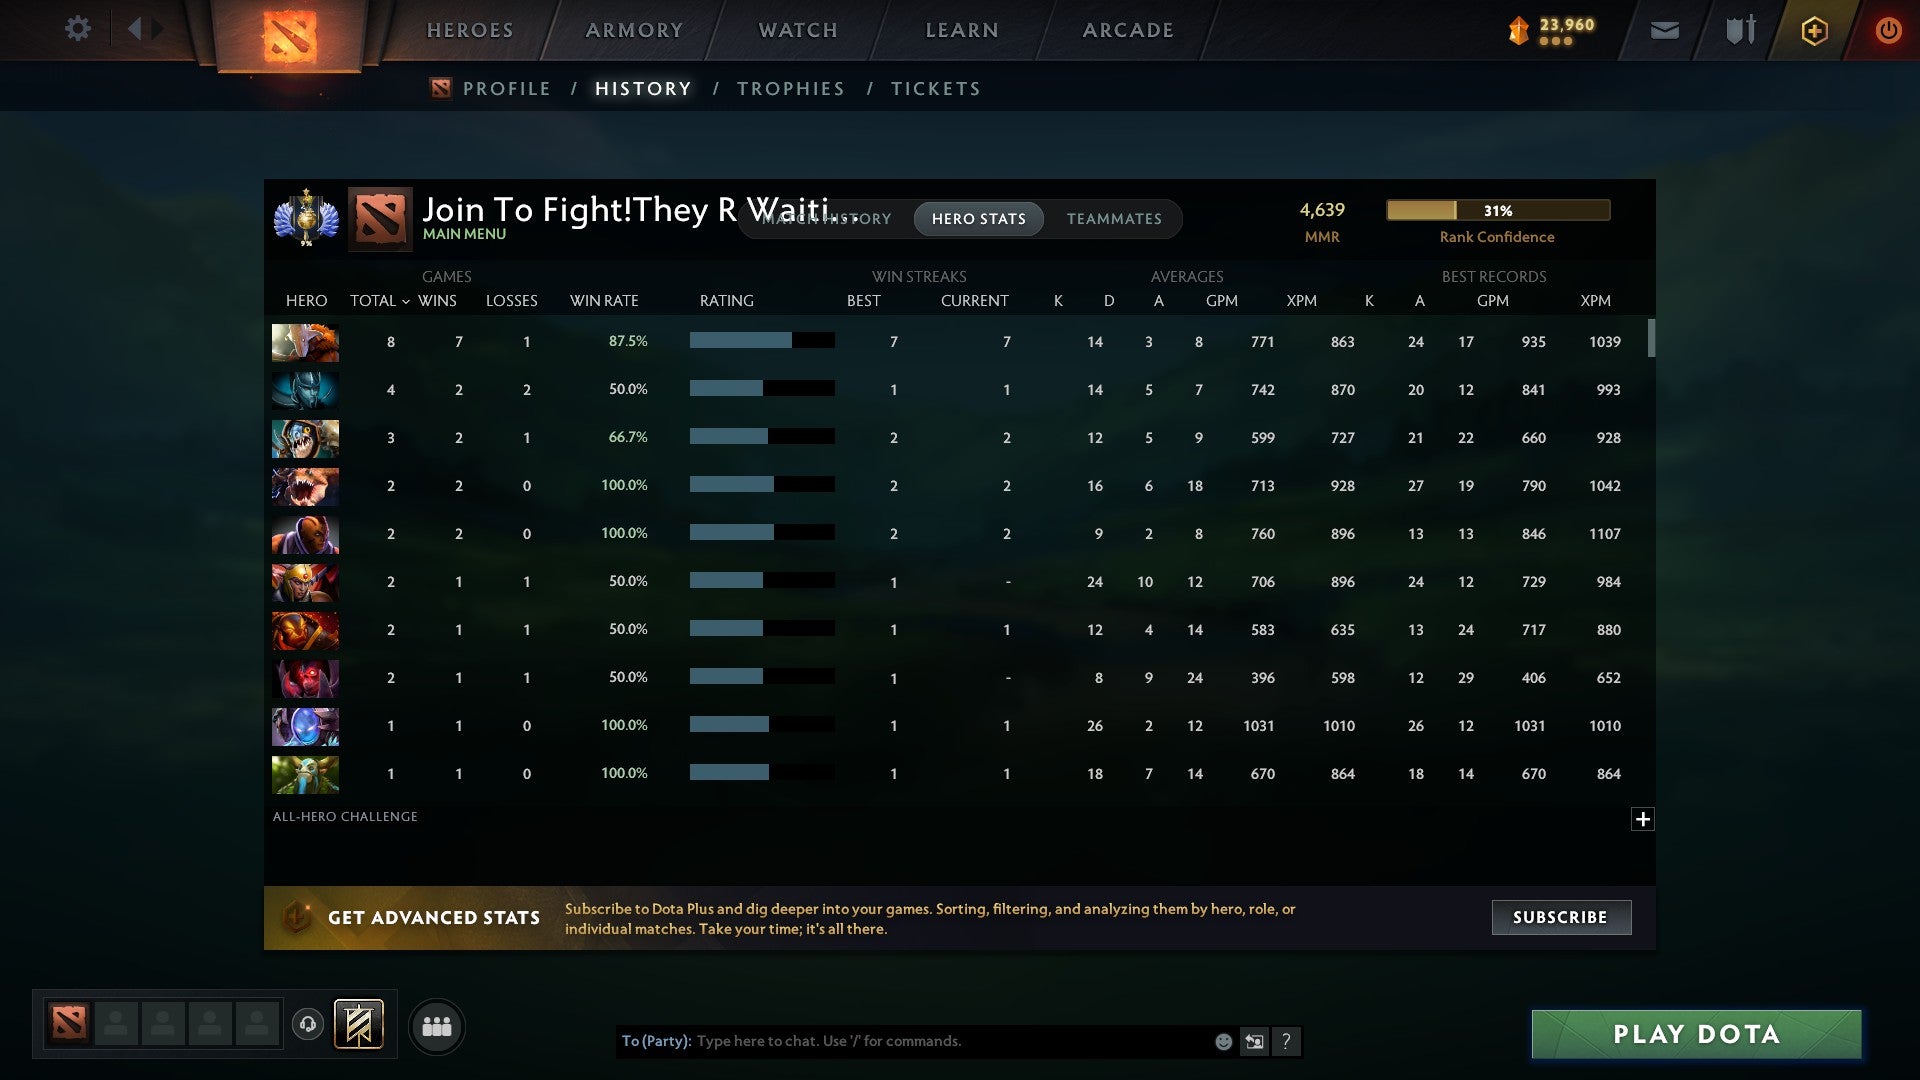The image size is (1920, 1080).
Task: Click the red power button icon
Action: (1889, 30)
